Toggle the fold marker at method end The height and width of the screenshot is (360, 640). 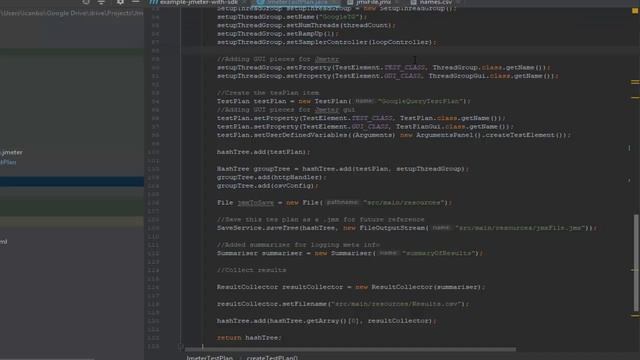pyautogui.click(x=180, y=347)
